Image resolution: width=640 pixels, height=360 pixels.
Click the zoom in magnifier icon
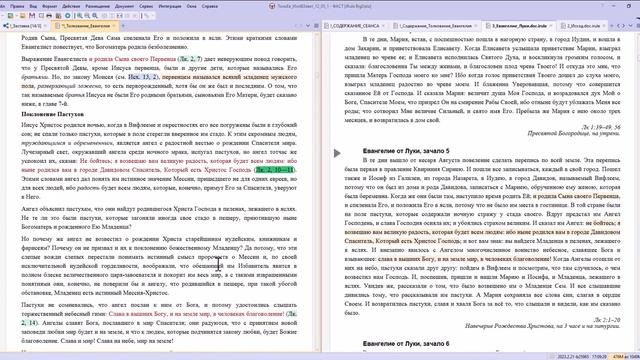pyautogui.click(x=80, y=16)
